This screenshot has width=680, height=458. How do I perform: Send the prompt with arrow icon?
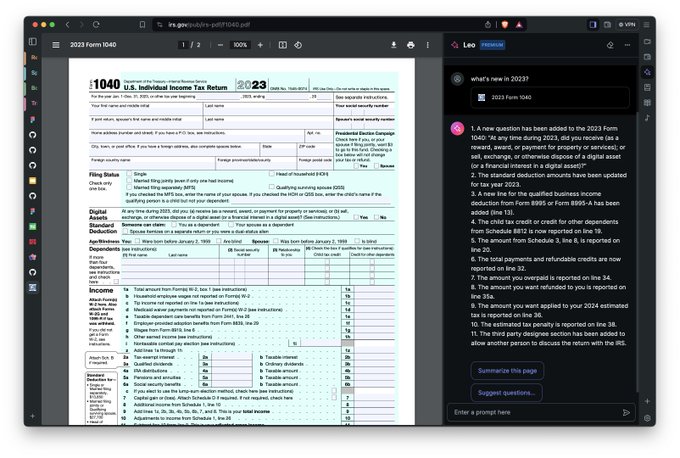pos(626,412)
